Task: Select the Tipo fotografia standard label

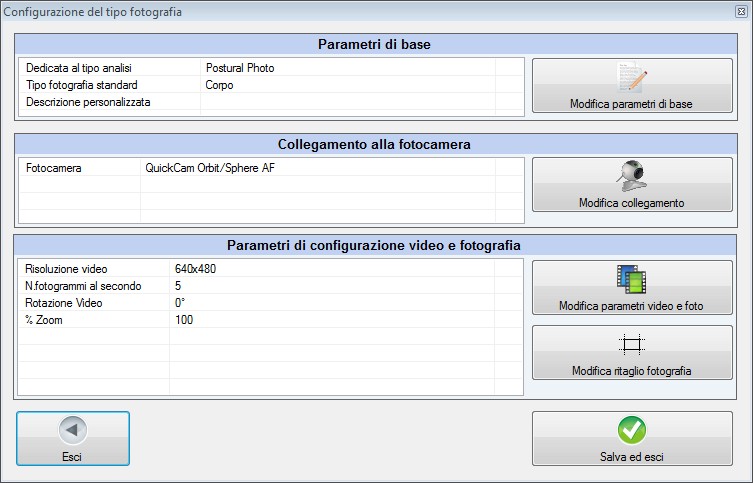Action: 82,85
